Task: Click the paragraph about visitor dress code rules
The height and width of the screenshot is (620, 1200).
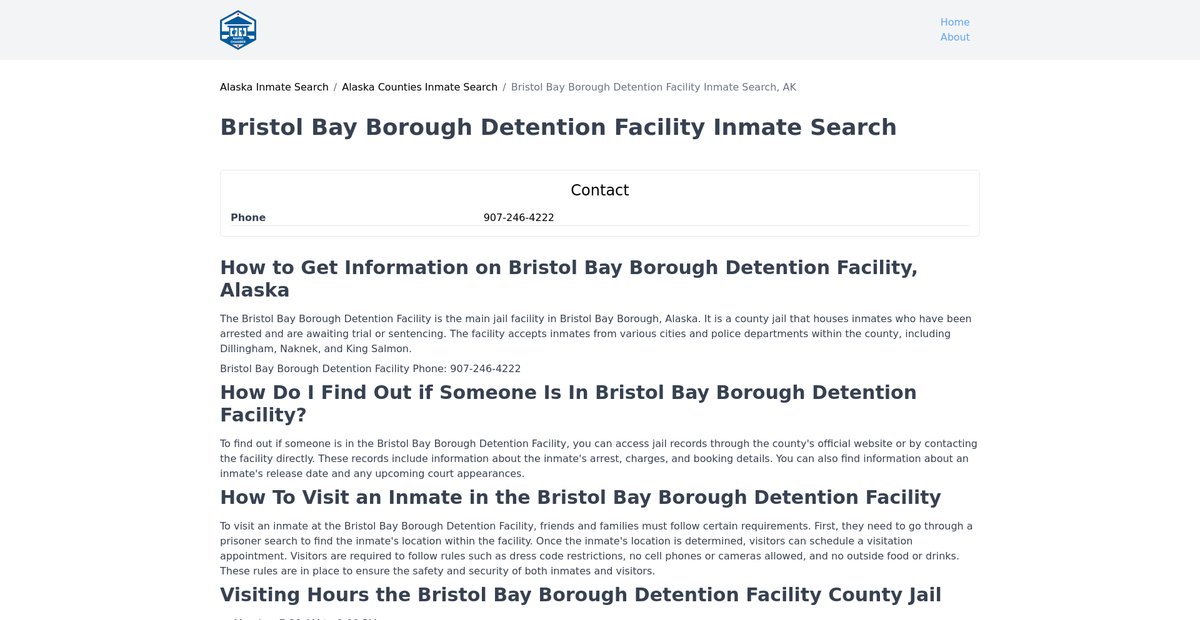Action: (597, 549)
